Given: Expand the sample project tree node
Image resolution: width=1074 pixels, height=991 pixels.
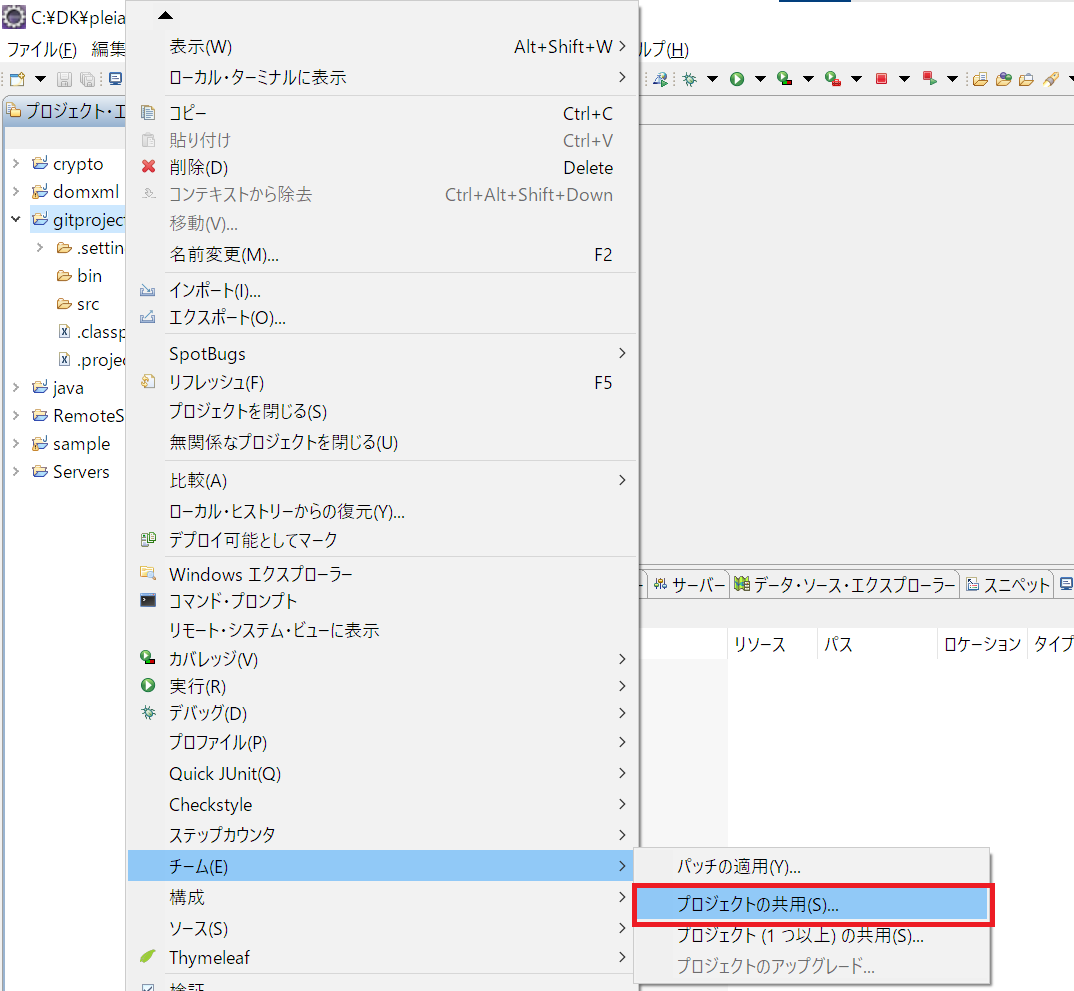Looking at the screenshot, I should point(16,443).
